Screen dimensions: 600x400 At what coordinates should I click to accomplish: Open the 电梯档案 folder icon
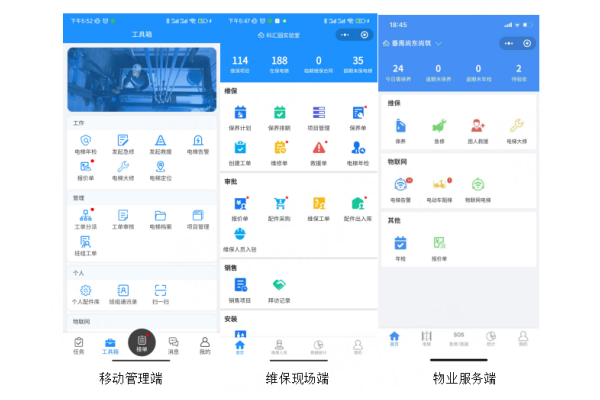pos(160,216)
